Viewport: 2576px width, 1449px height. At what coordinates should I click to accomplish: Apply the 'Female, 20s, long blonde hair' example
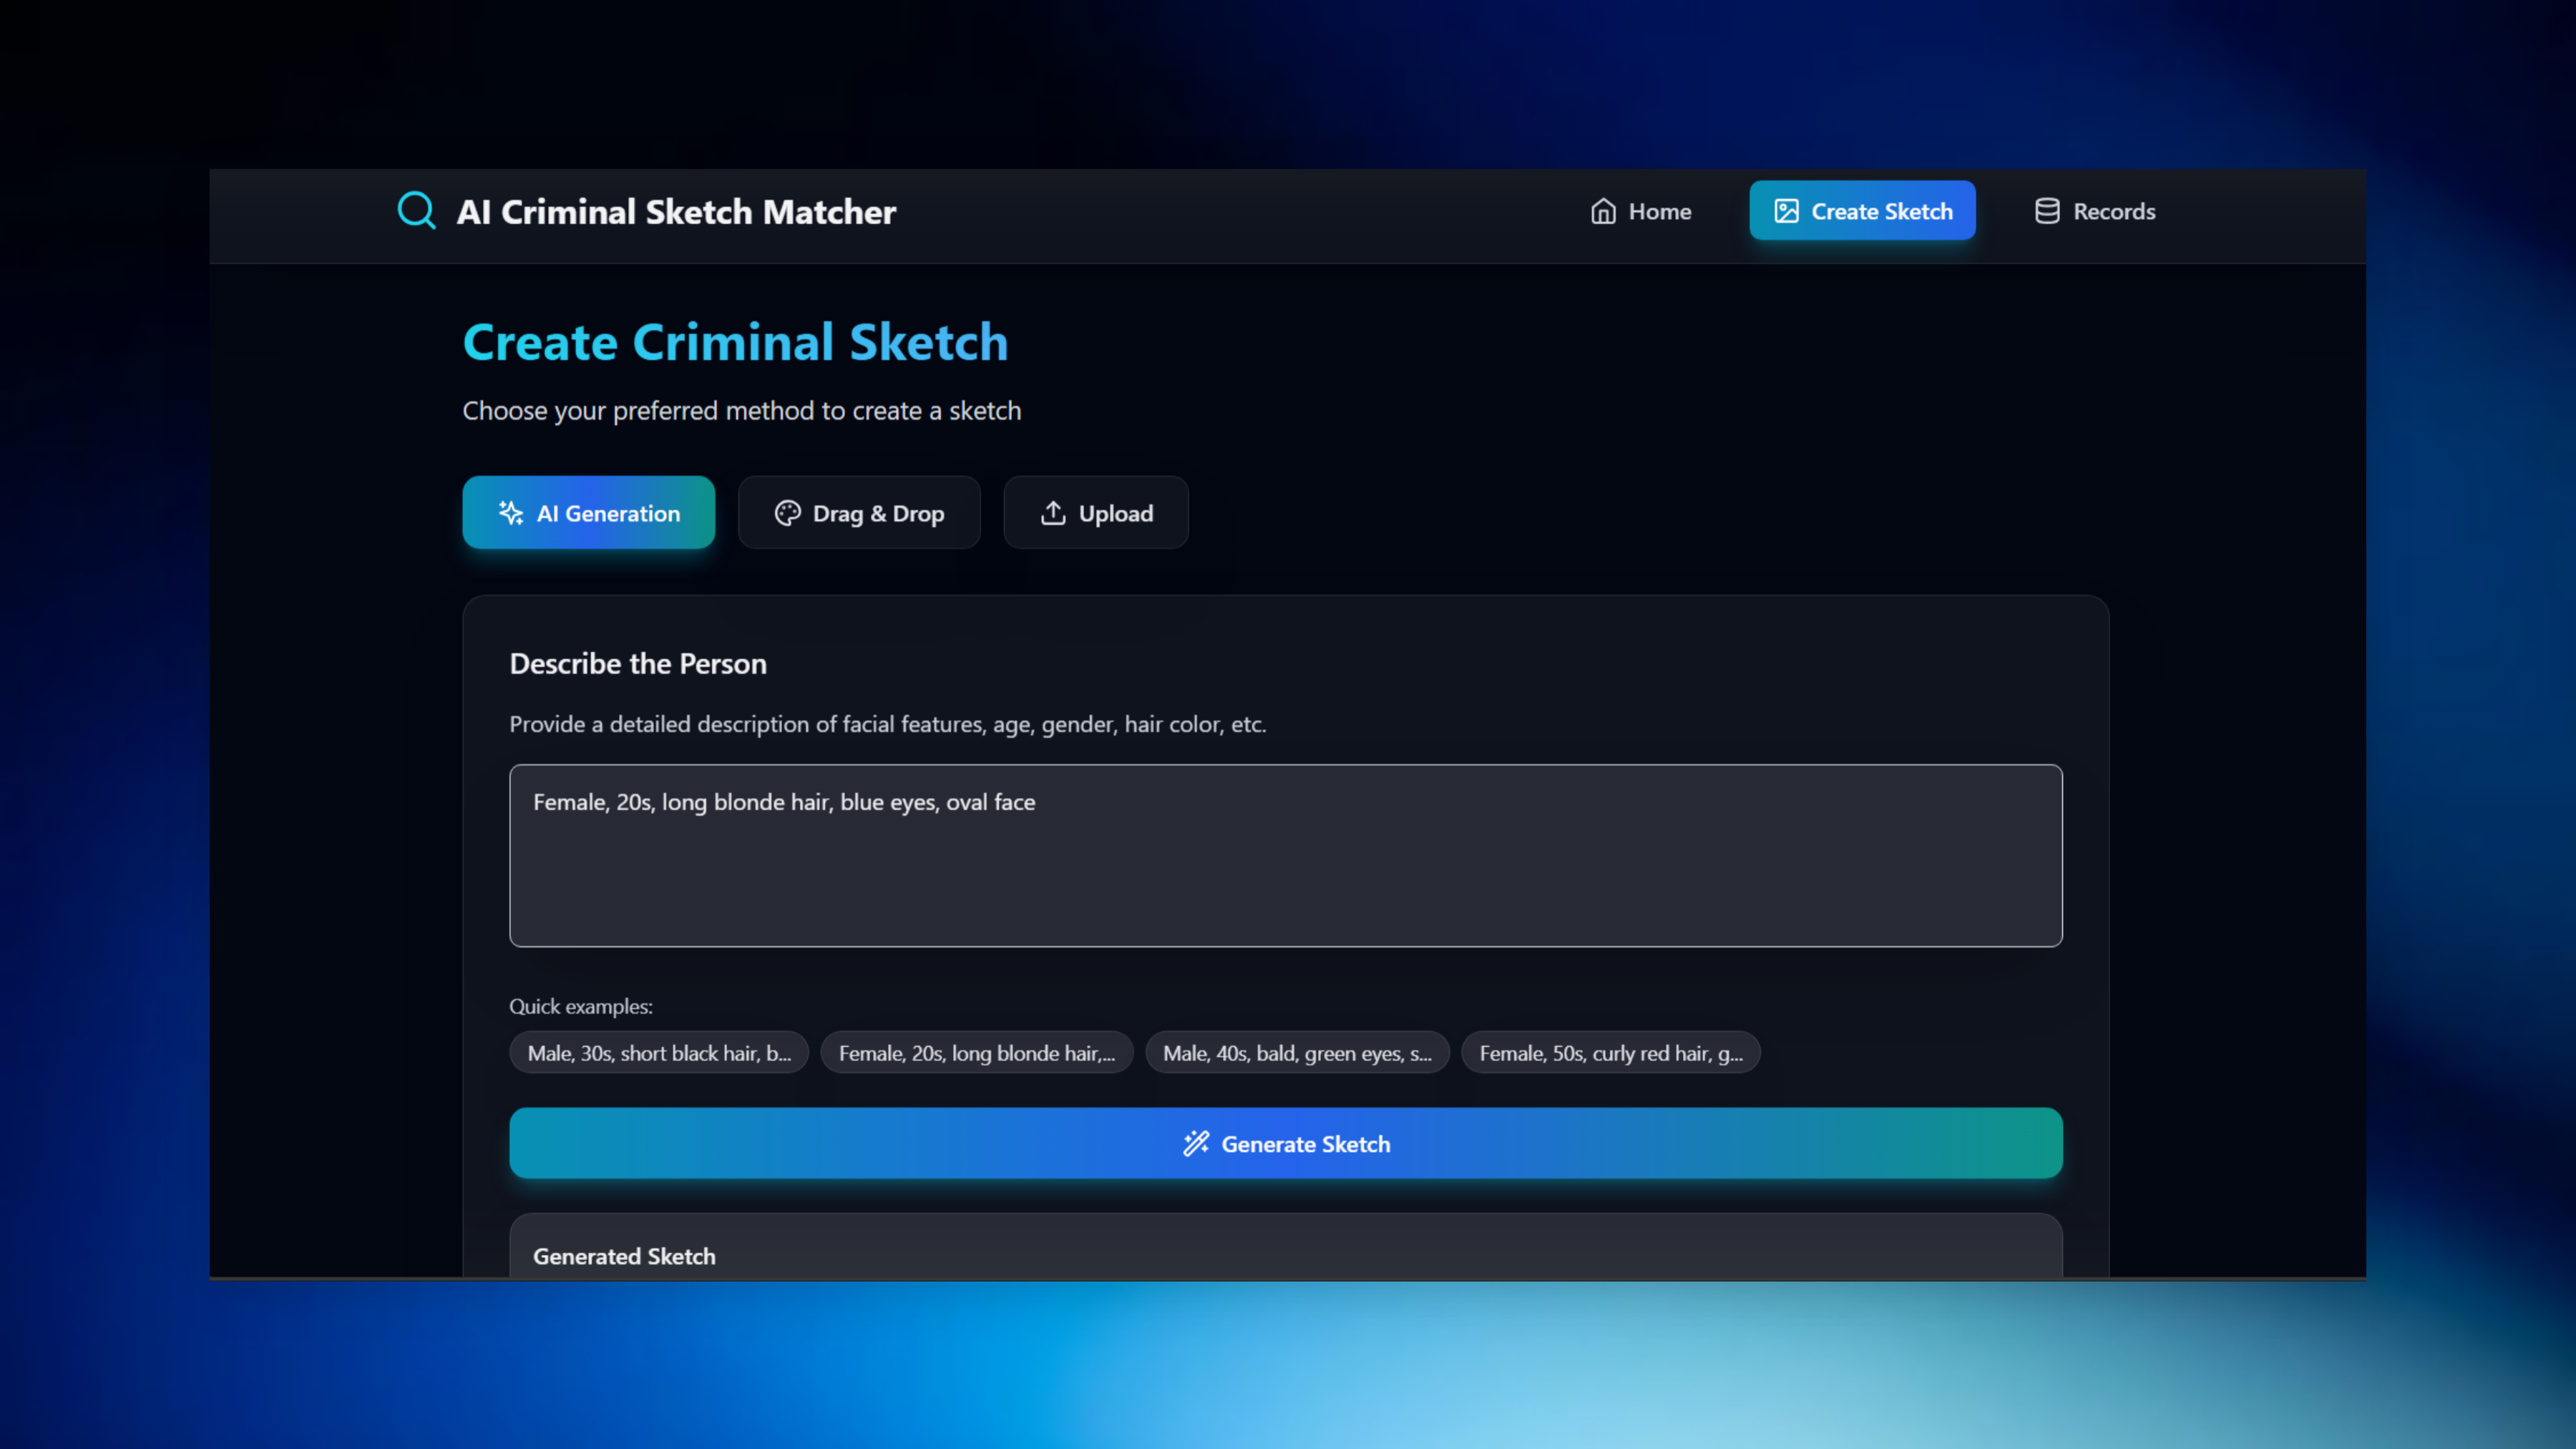click(976, 1052)
